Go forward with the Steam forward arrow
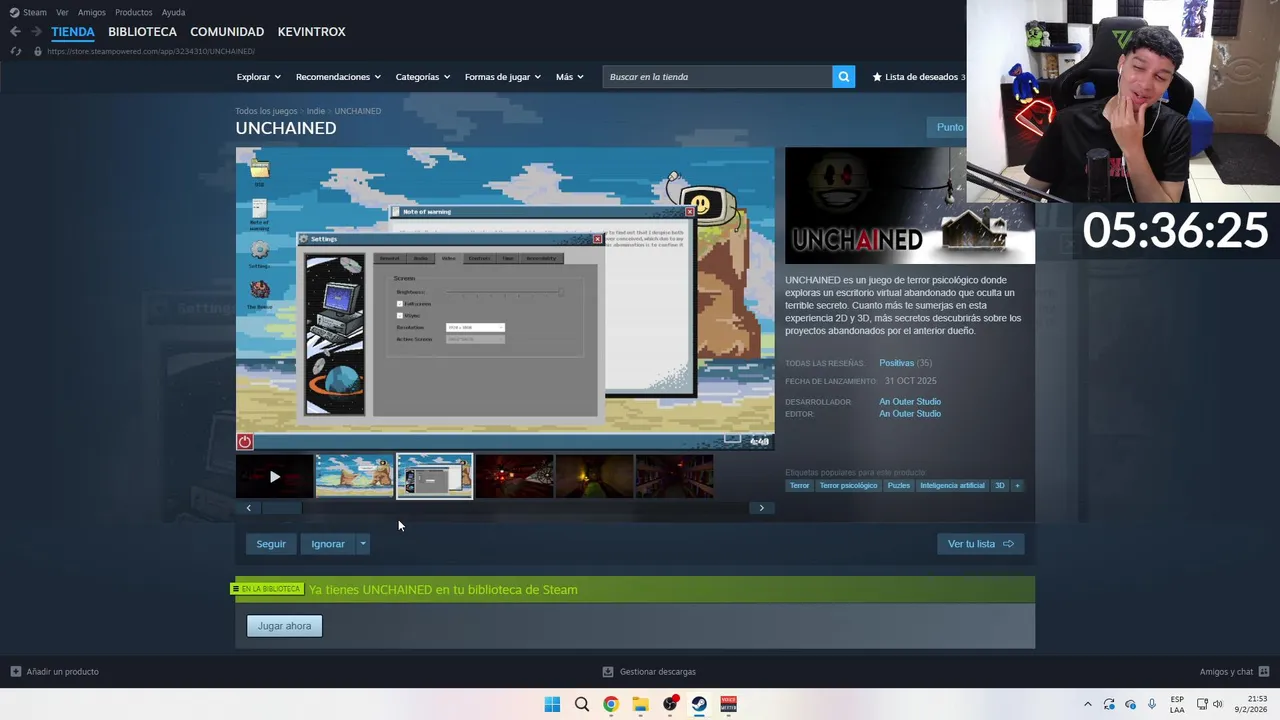1280x720 pixels. [x=36, y=32]
